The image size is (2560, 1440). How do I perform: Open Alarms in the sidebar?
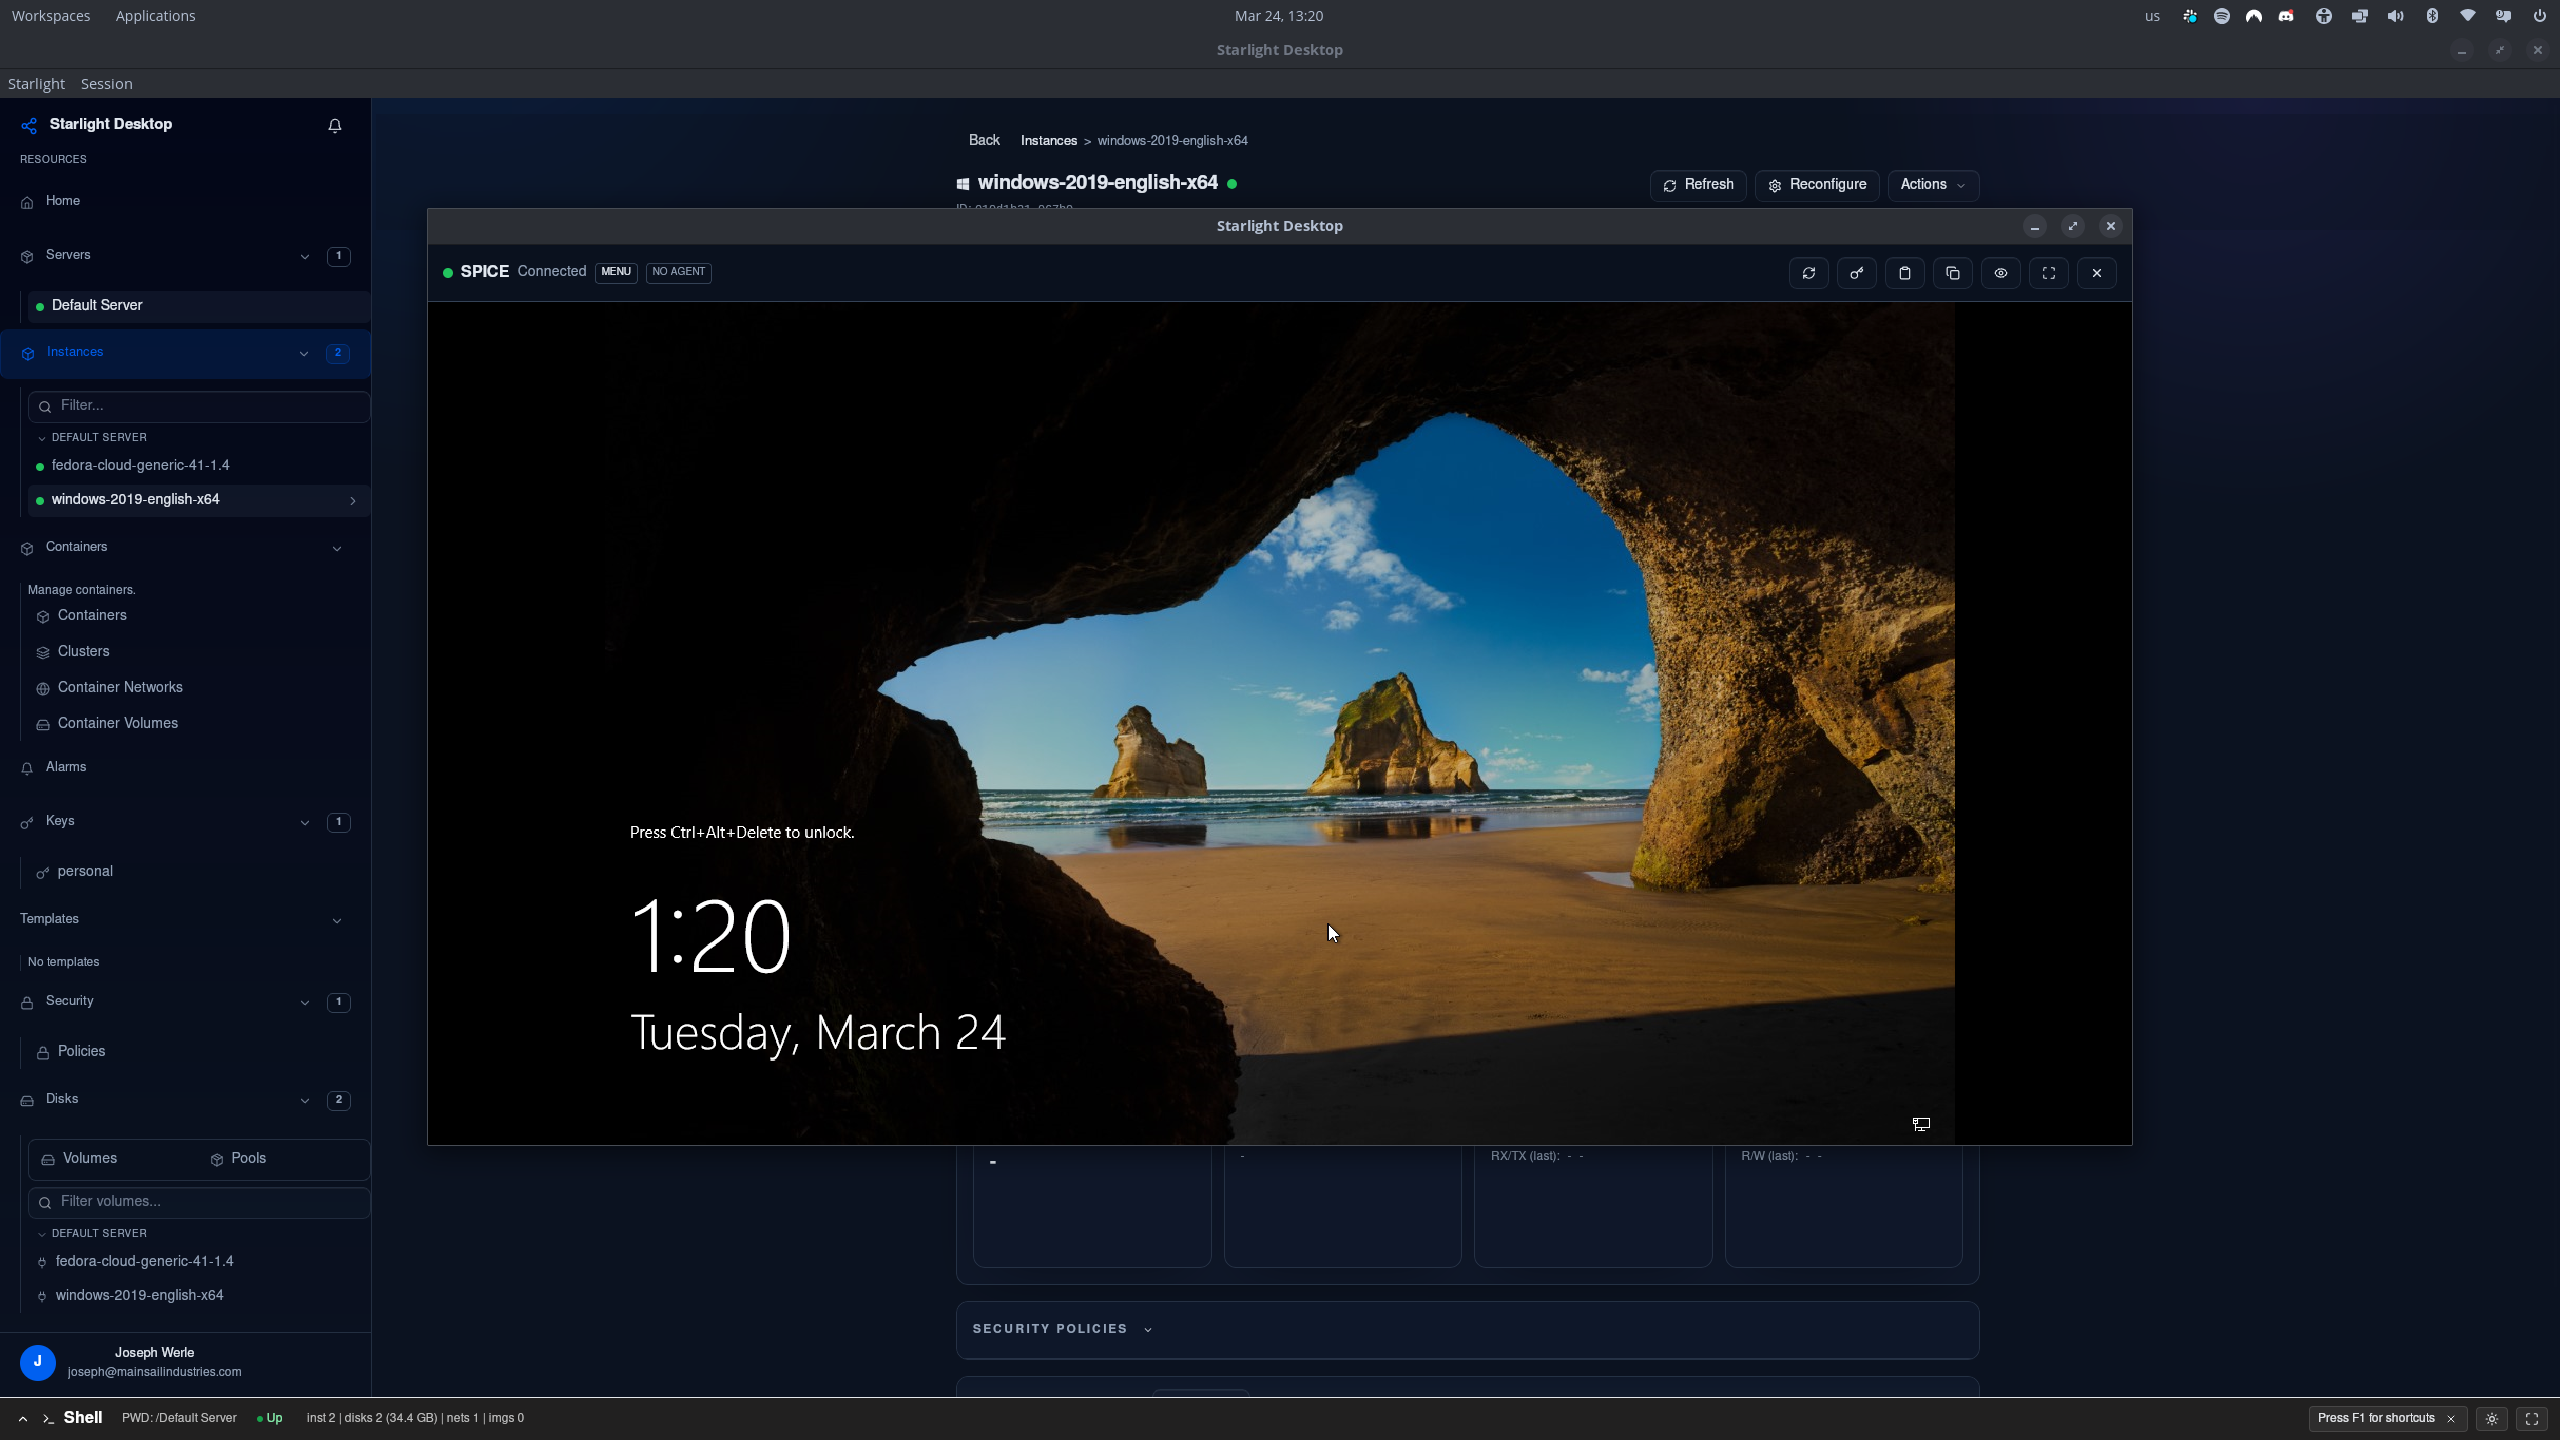pos(66,767)
